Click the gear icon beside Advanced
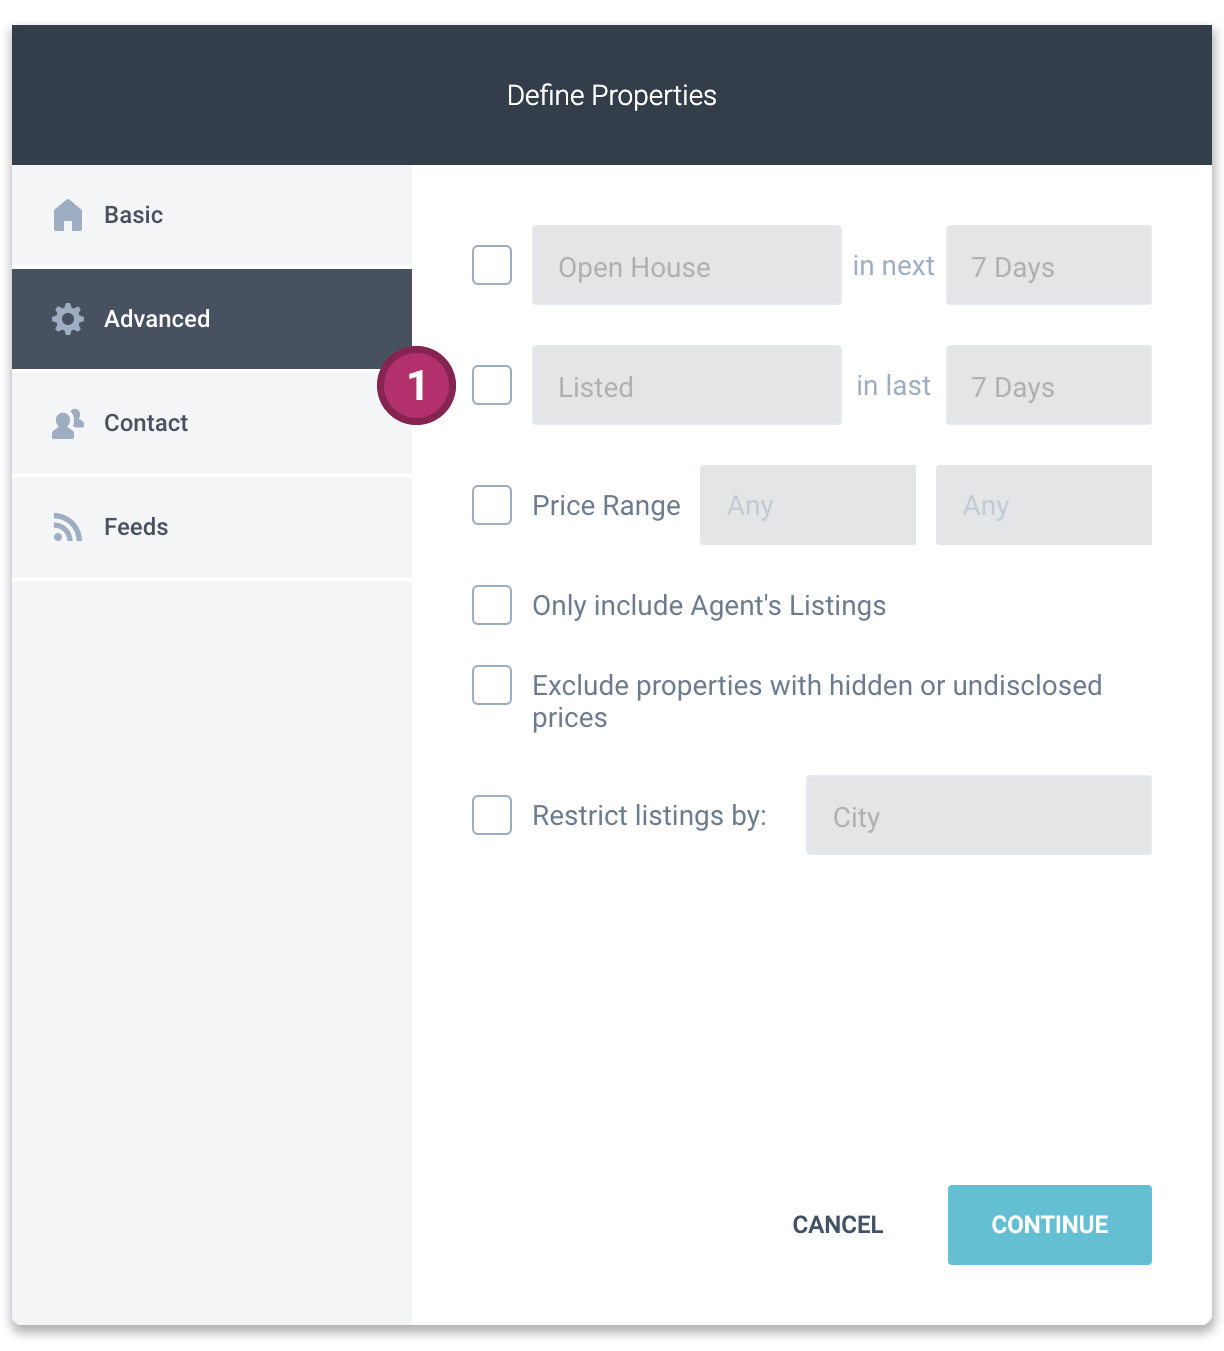This screenshot has width=1224, height=1351. (x=68, y=319)
